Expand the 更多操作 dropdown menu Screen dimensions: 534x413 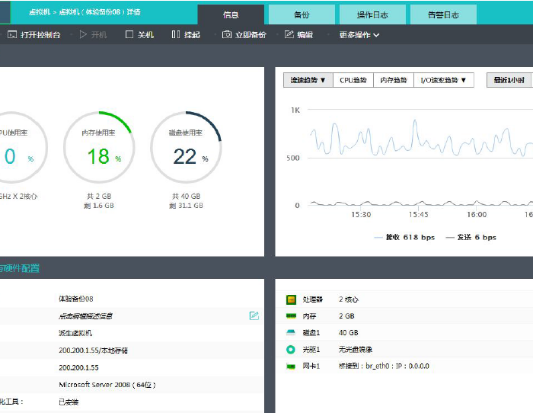coord(359,35)
